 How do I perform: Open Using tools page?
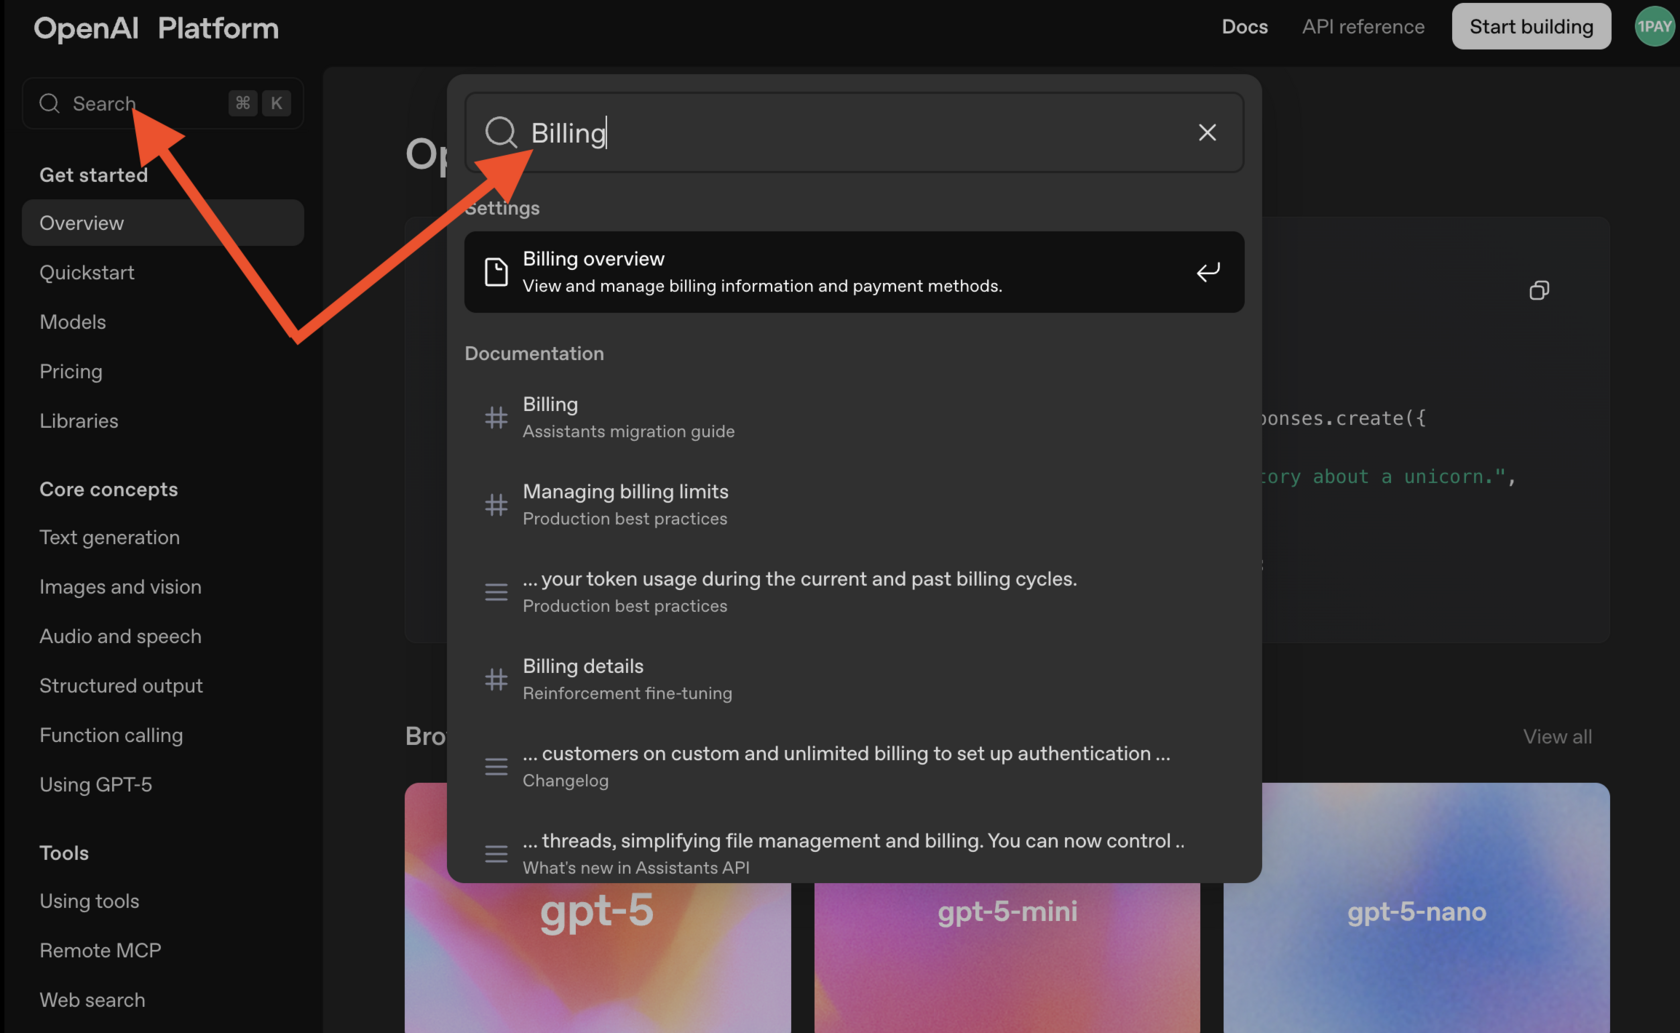89,901
